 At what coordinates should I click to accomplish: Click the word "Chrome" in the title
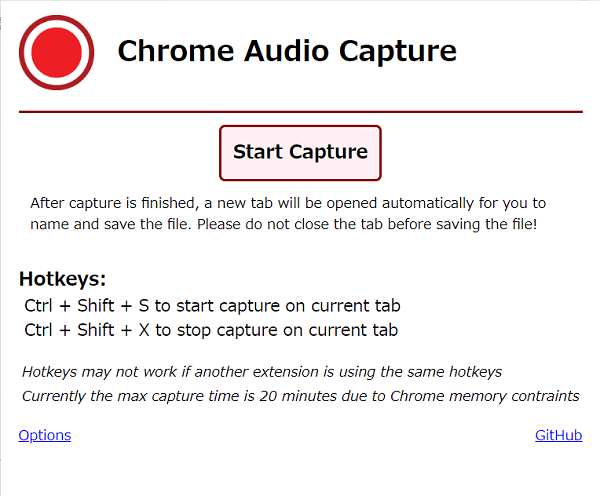pyautogui.click(x=171, y=51)
